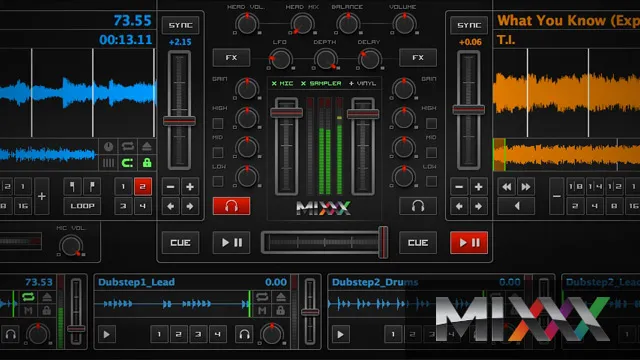
Task: Click the left deck CUE button
Action: point(180,243)
